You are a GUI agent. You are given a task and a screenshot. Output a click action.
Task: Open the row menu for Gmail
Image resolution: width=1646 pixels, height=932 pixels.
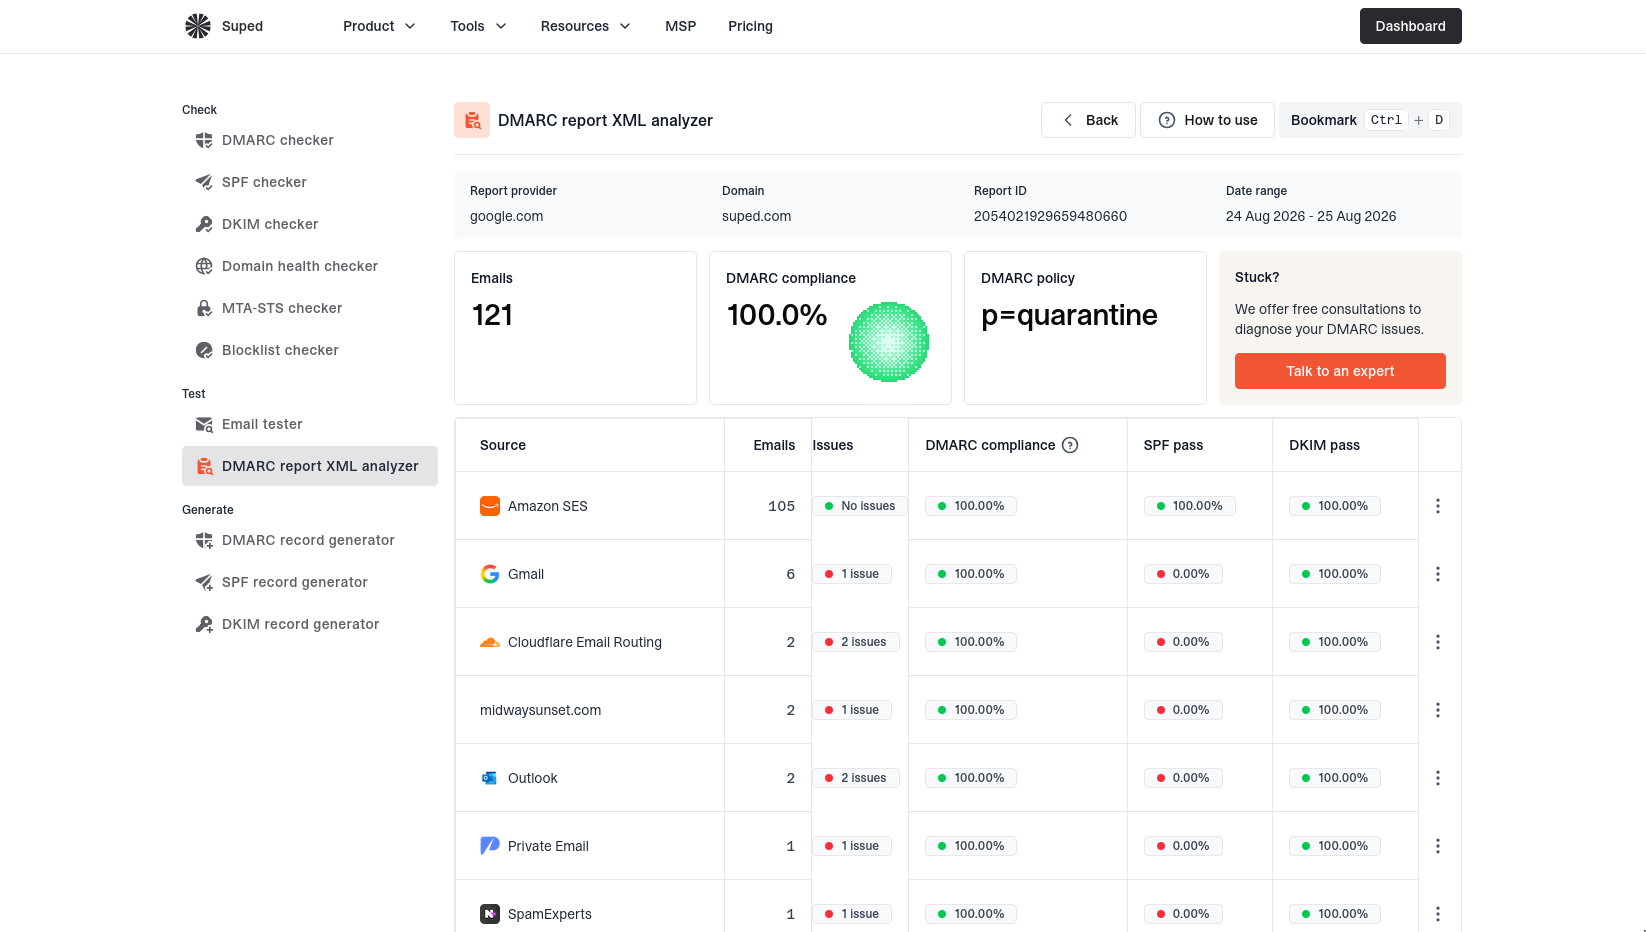[1438, 574]
